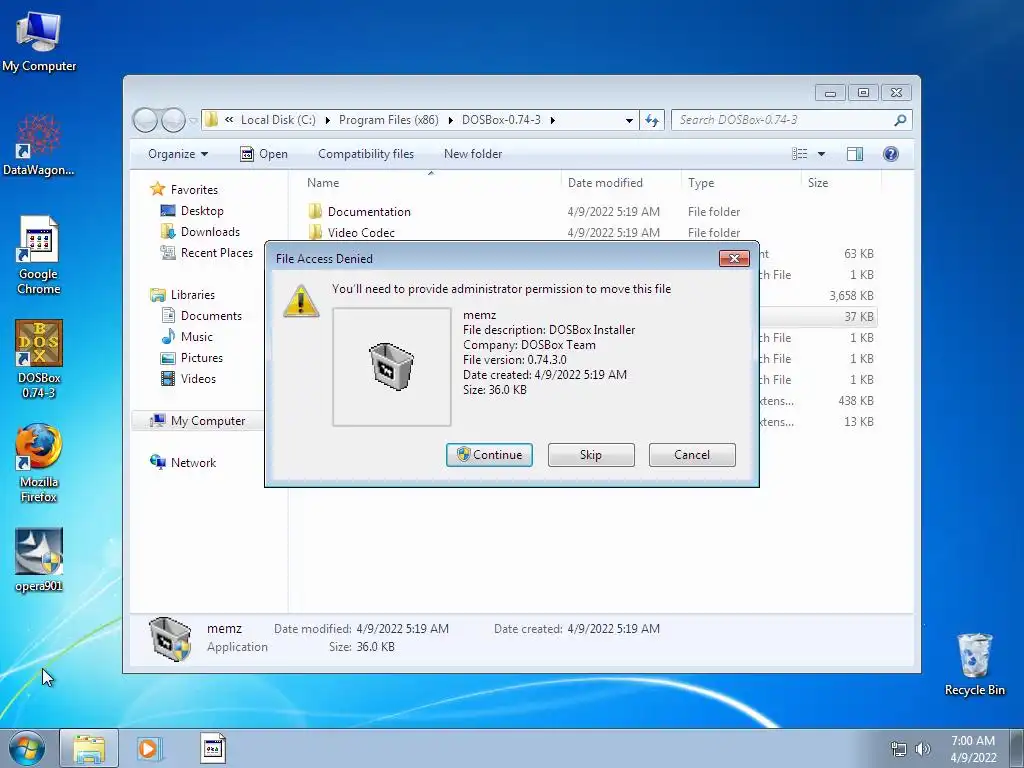Open the Pictures library
Screen dimensions: 1024x768
[x=192, y=358]
